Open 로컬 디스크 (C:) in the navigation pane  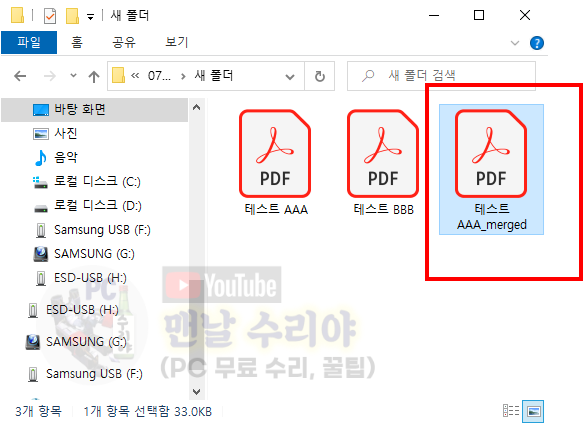94,182
